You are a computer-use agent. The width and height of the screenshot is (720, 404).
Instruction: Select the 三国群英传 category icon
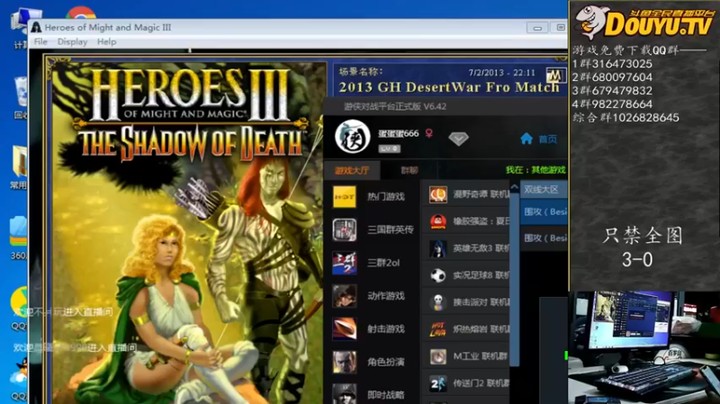point(344,230)
